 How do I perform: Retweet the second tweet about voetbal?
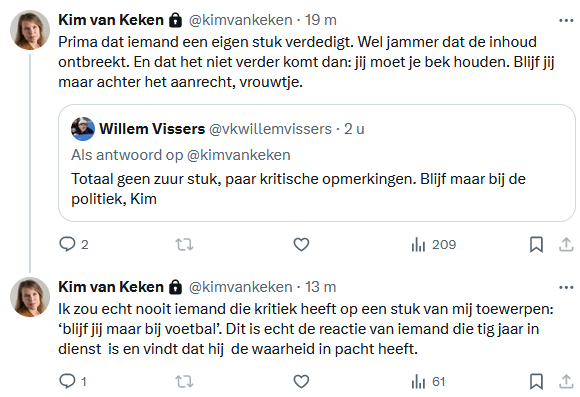click(x=184, y=381)
